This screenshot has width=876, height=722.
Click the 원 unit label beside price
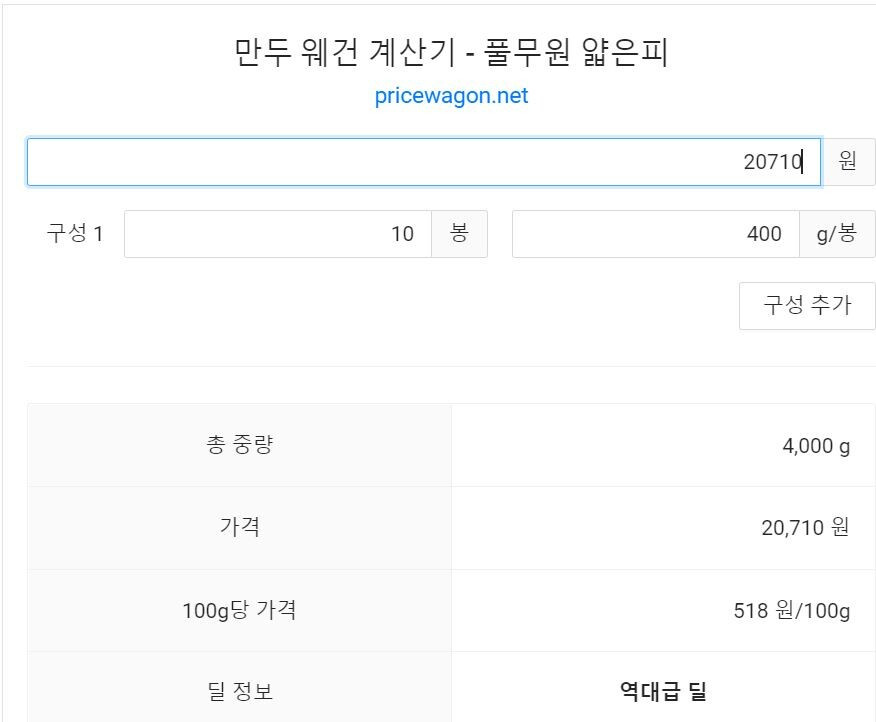(x=848, y=162)
